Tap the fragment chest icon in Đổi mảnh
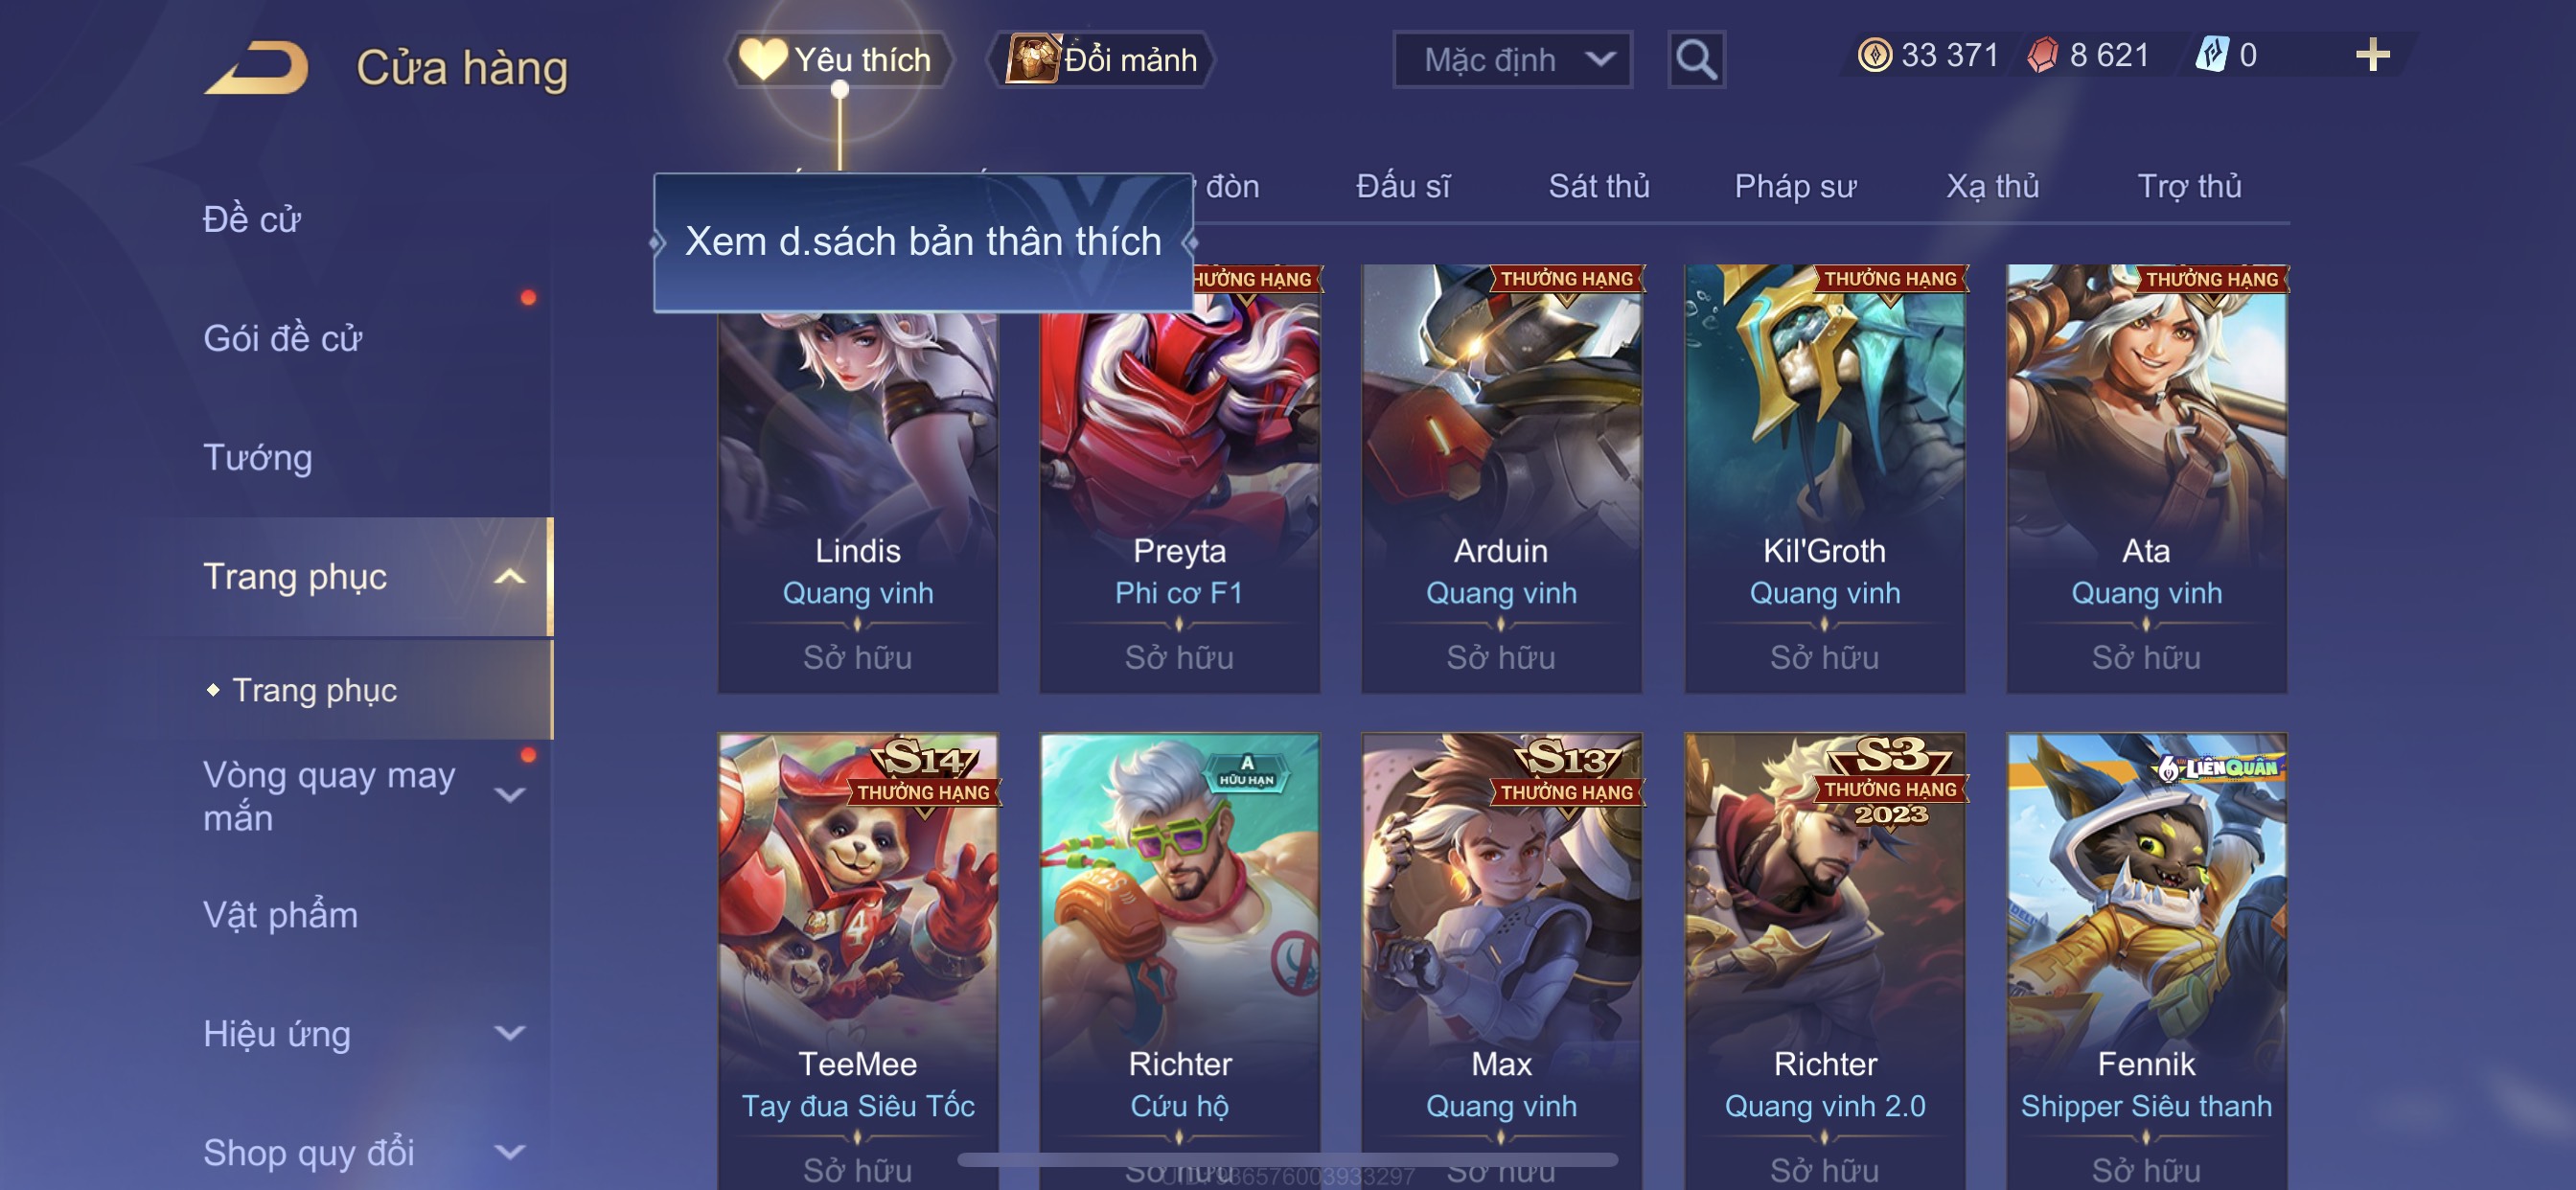This screenshot has height=1190, width=2576. 1032,59
